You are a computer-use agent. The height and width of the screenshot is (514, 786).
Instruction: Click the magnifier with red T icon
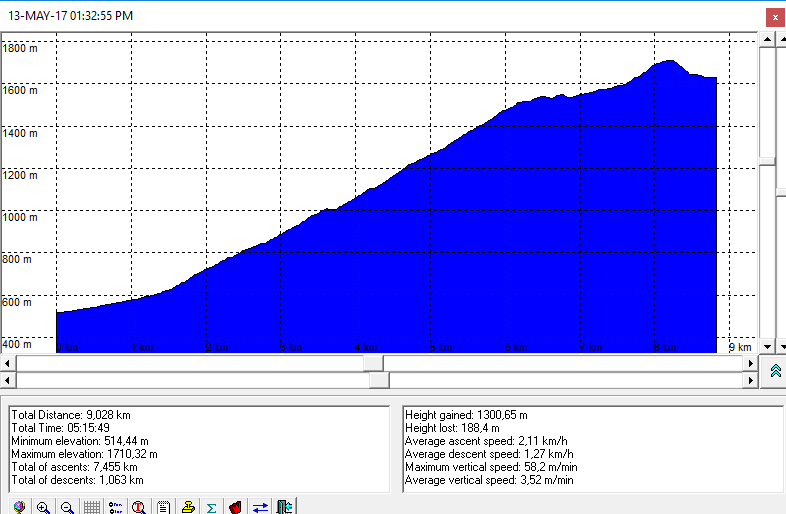[139, 506]
